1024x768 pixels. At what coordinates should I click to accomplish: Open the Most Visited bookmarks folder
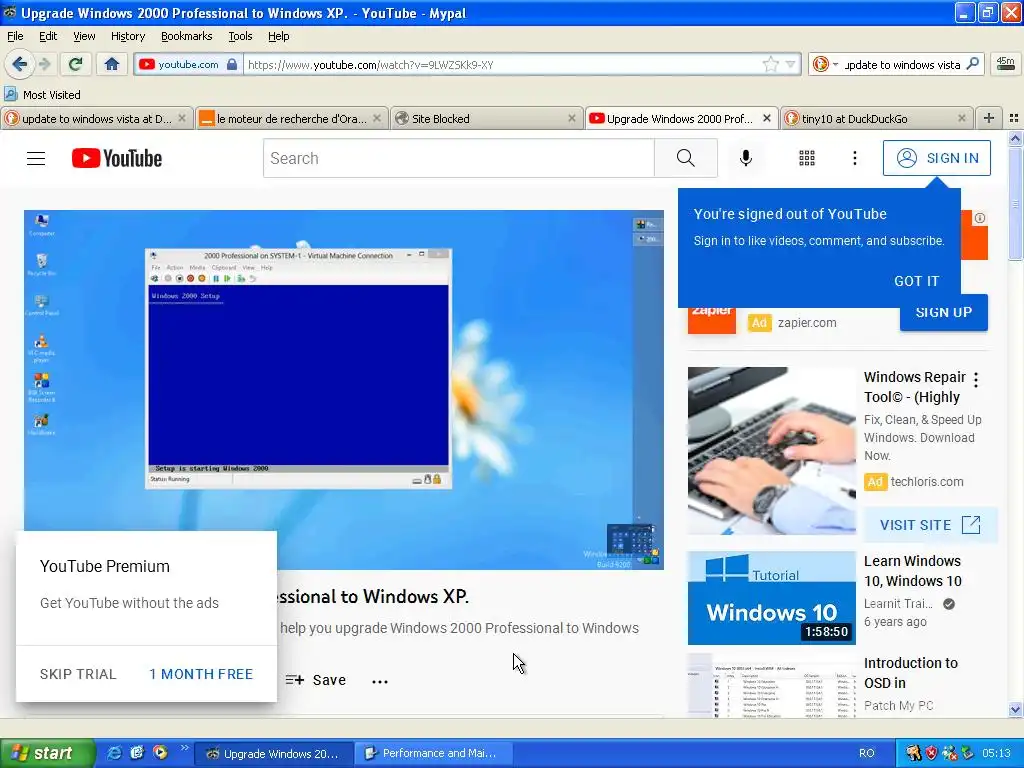pos(42,95)
